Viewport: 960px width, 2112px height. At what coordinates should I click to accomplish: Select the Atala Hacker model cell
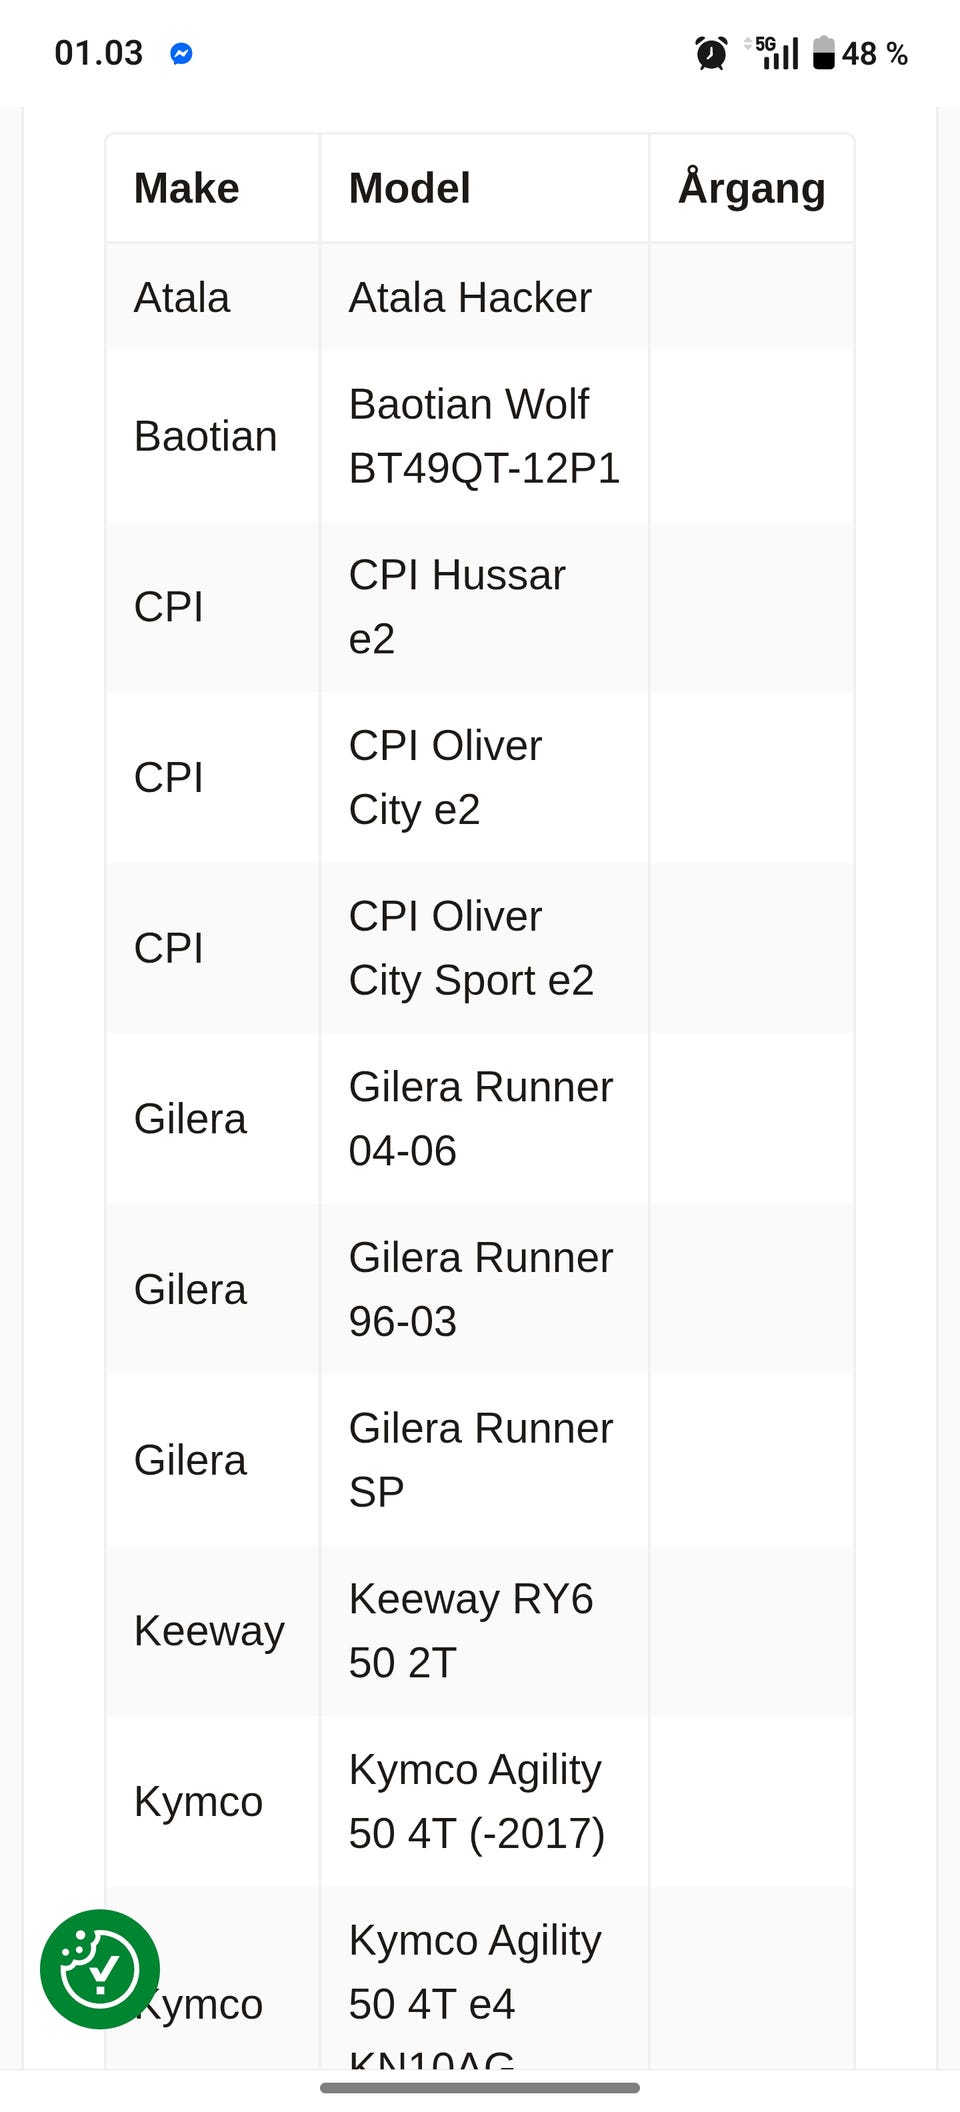click(470, 298)
